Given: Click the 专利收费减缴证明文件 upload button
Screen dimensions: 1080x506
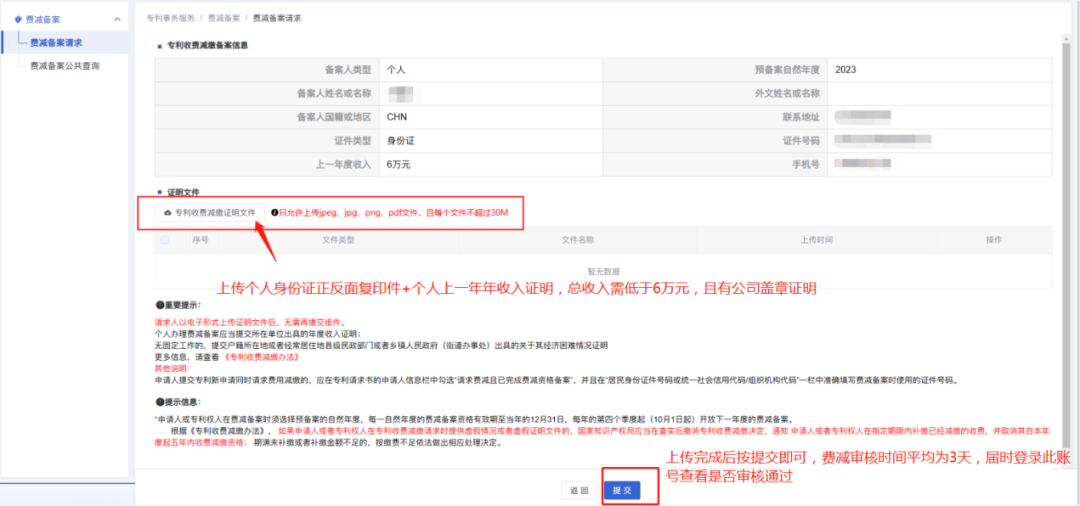Looking at the screenshot, I should [209, 213].
